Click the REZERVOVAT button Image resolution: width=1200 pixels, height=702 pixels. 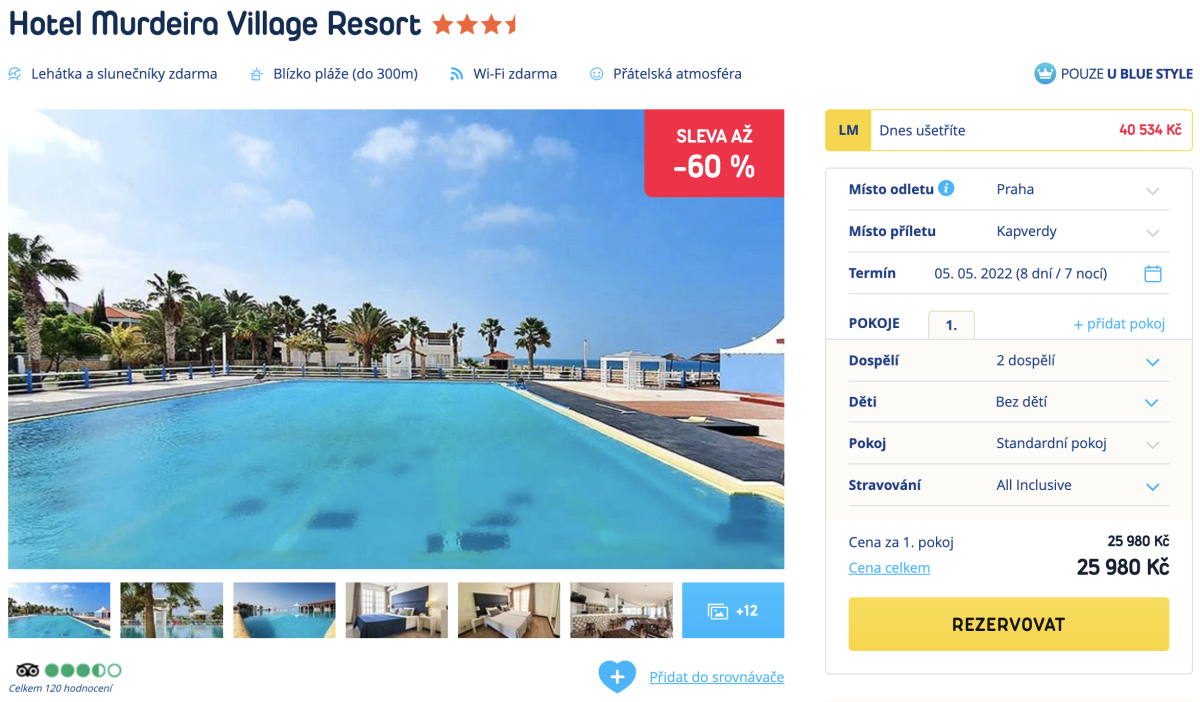(x=1008, y=625)
